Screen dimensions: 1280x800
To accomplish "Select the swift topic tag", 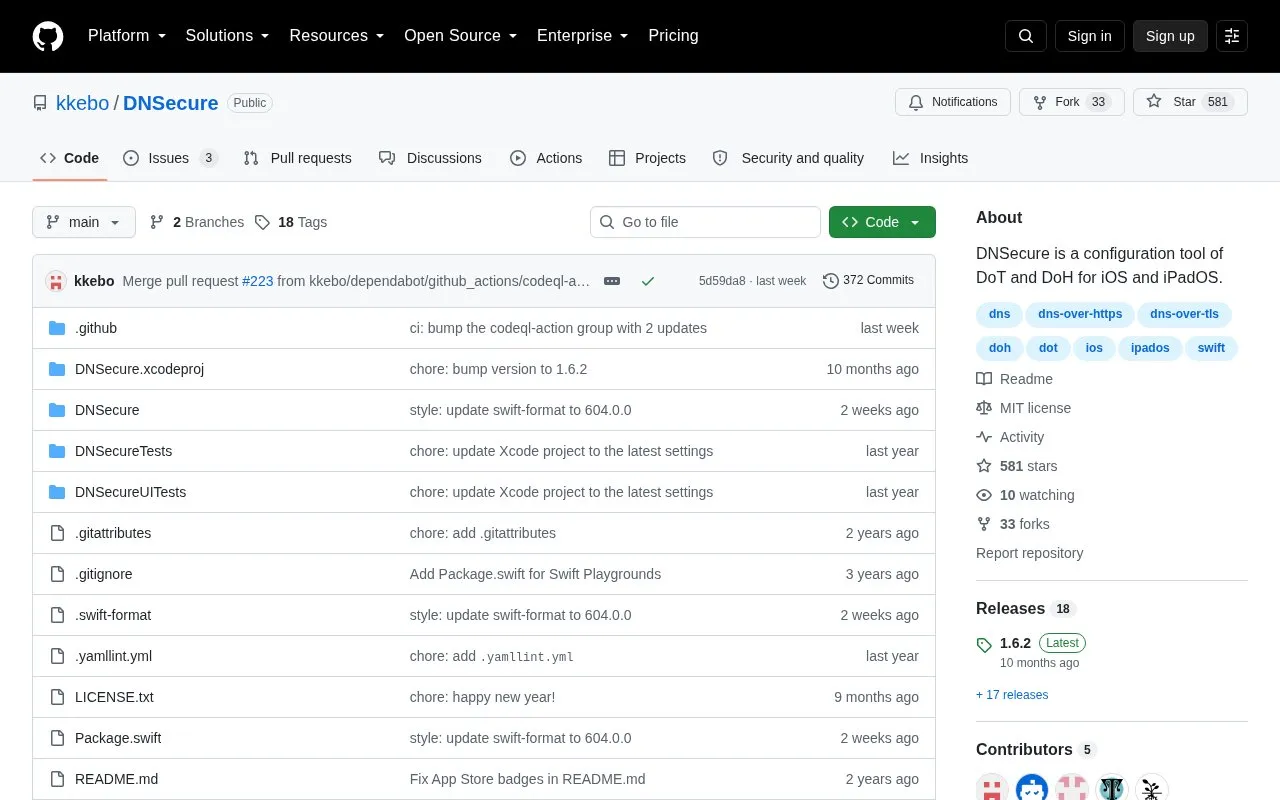I will click(x=1211, y=348).
